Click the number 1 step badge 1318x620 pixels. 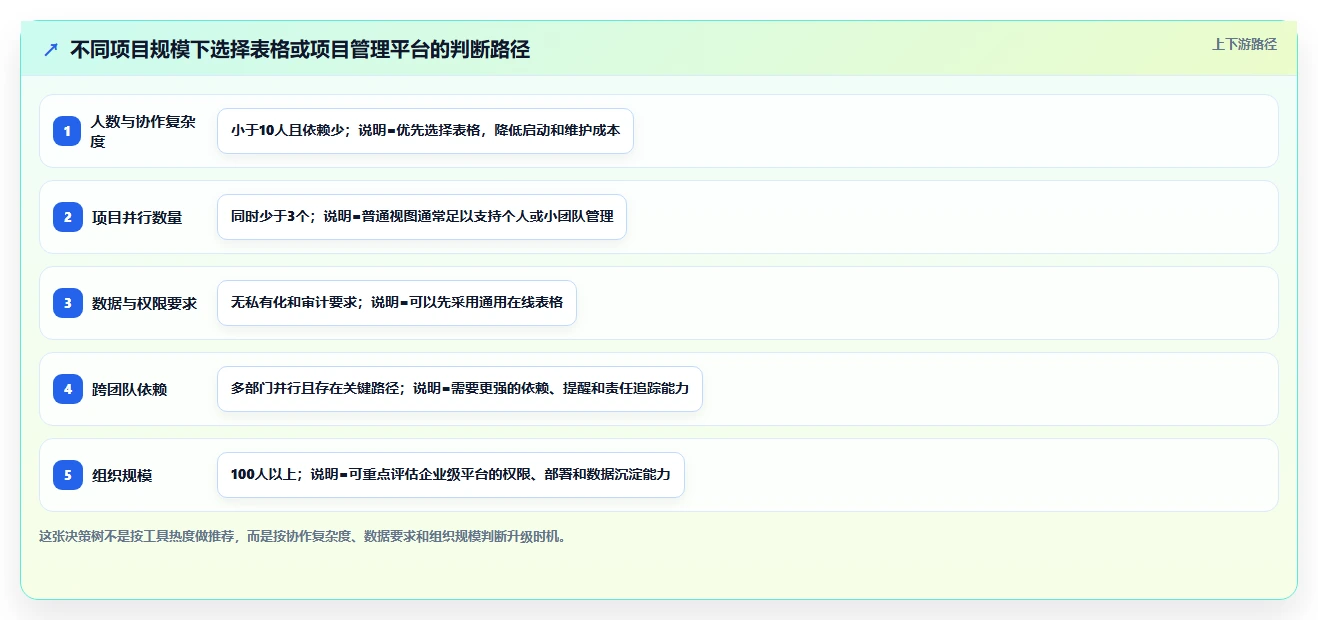tap(68, 131)
